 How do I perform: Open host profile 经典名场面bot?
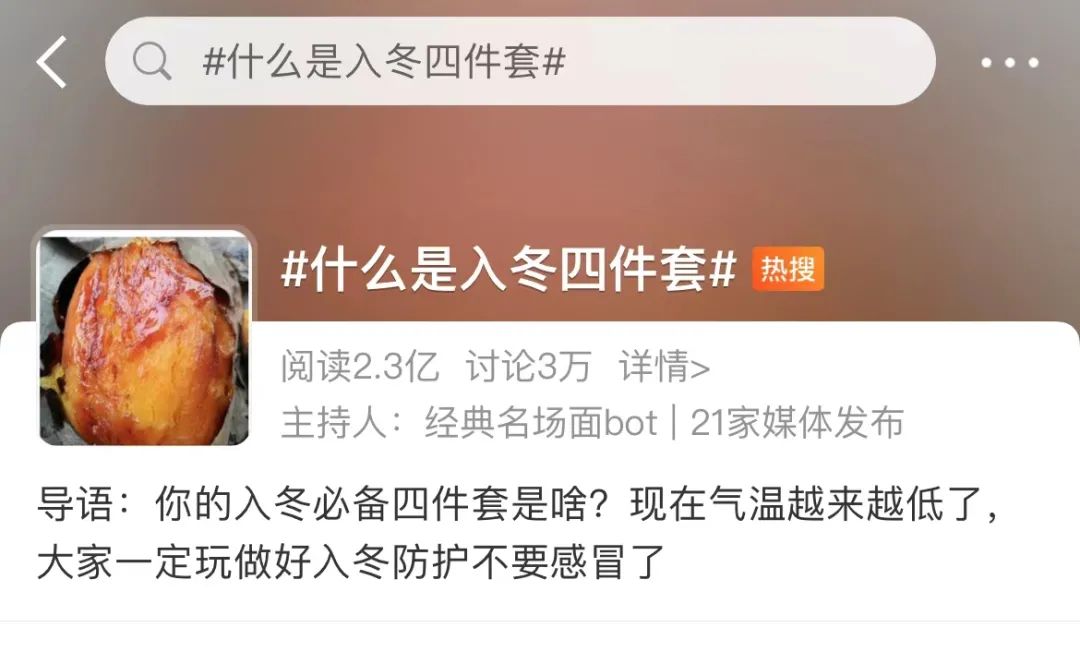pos(541,422)
